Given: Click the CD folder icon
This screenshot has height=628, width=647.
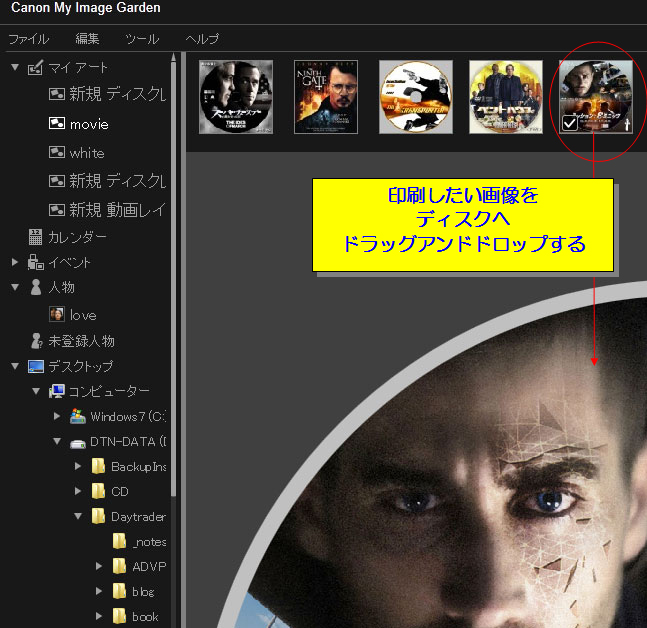Looking at the screenshot, I should pos(98,491).
